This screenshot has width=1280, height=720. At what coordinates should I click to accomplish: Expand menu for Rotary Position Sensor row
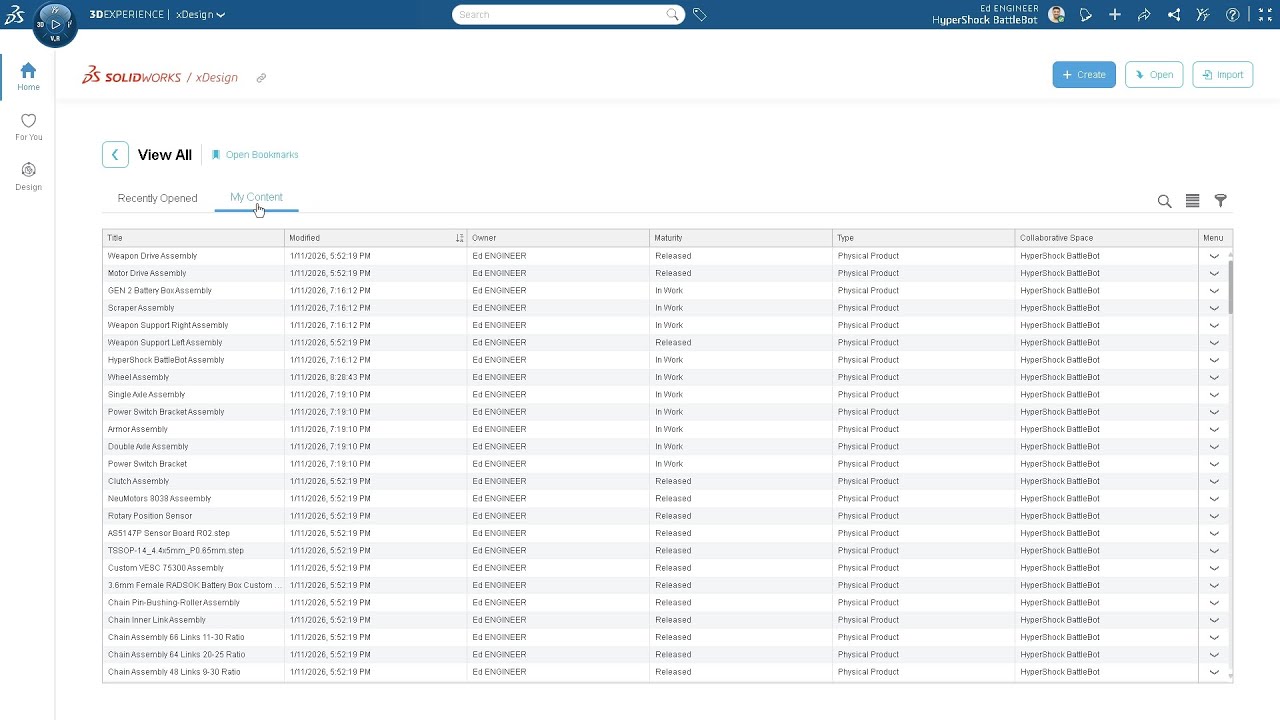tap(1214, 516)
